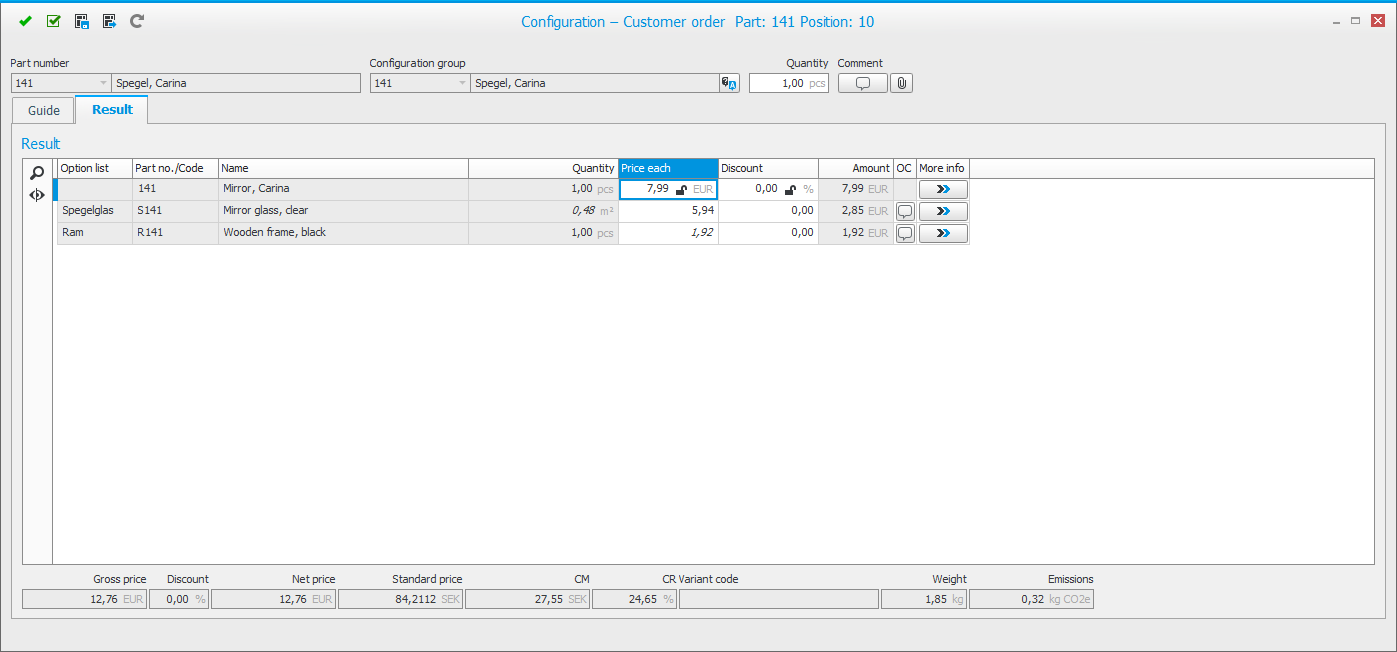Show more info for Mirror, Carina row
The image size is (1397, 652).
[943, 189]
